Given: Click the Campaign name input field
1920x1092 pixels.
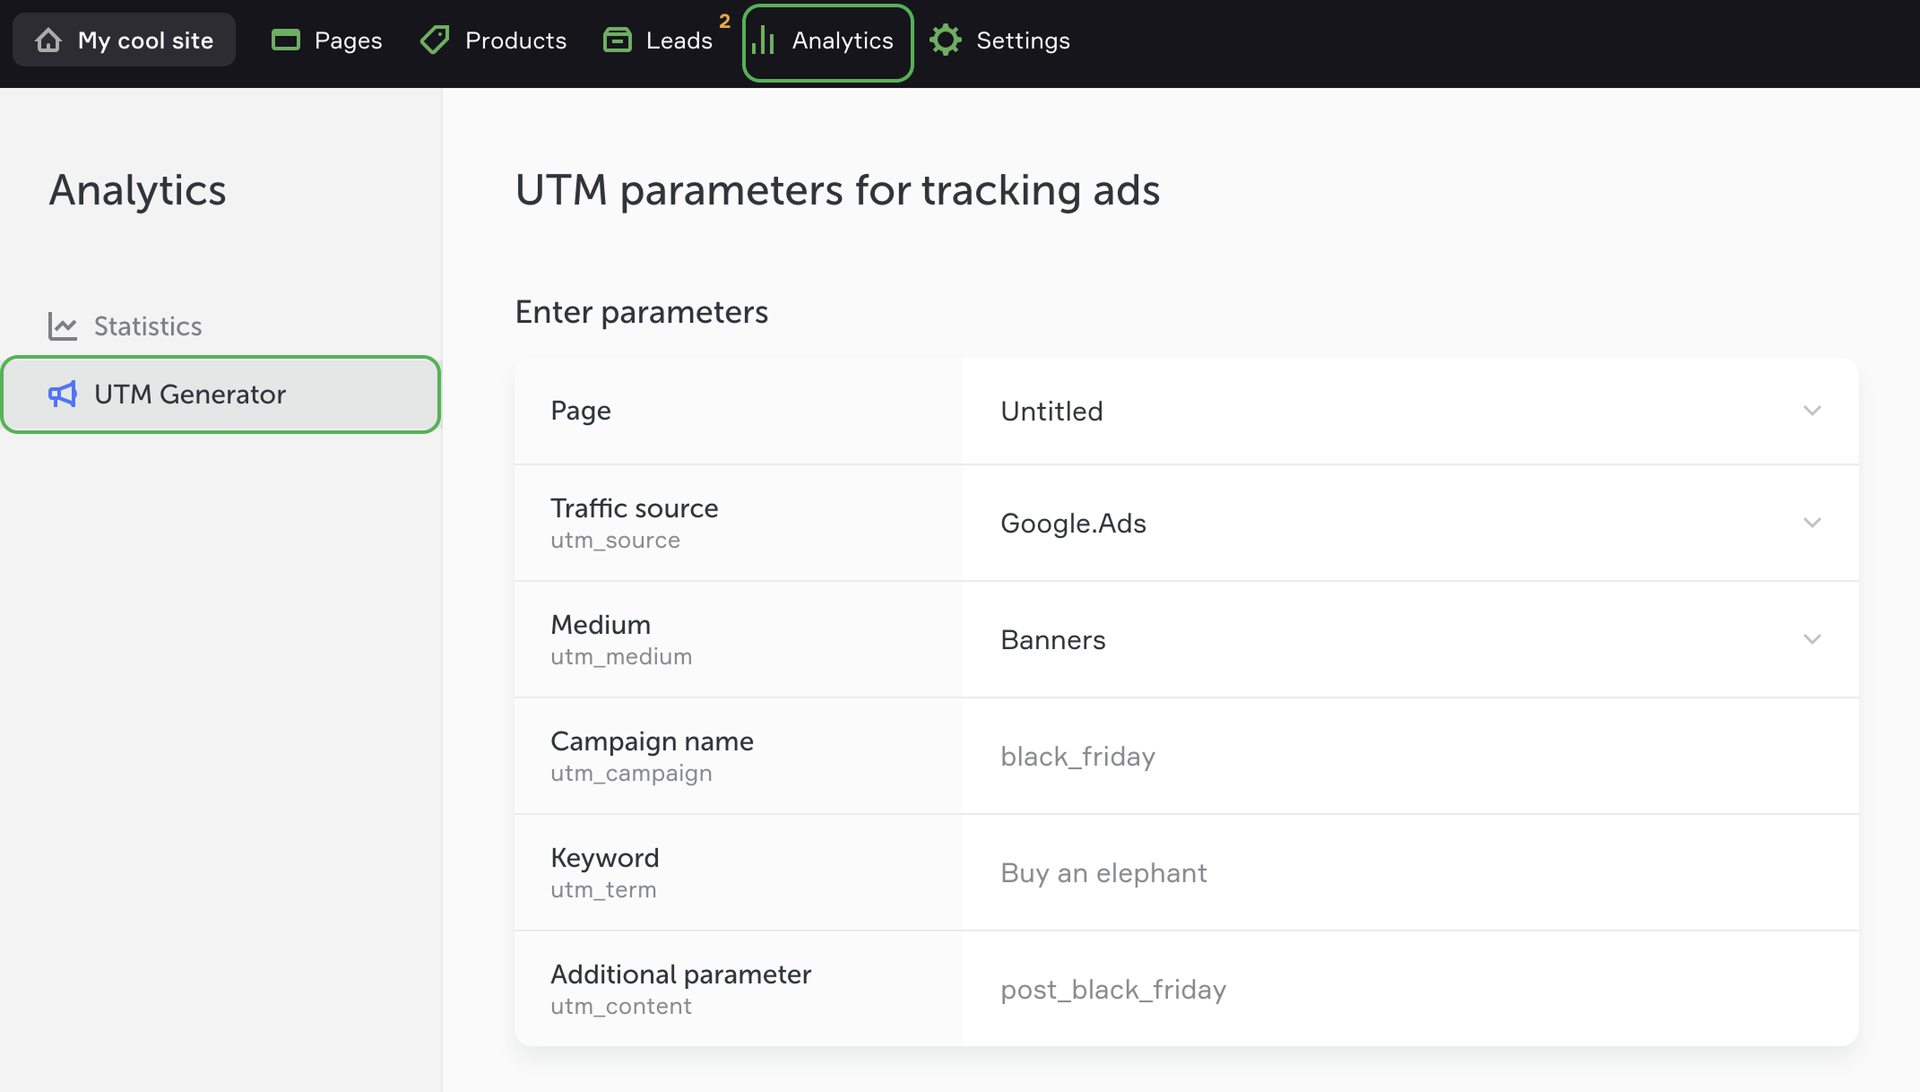Looking at the screenshot, I should [x=1408, y=756].
